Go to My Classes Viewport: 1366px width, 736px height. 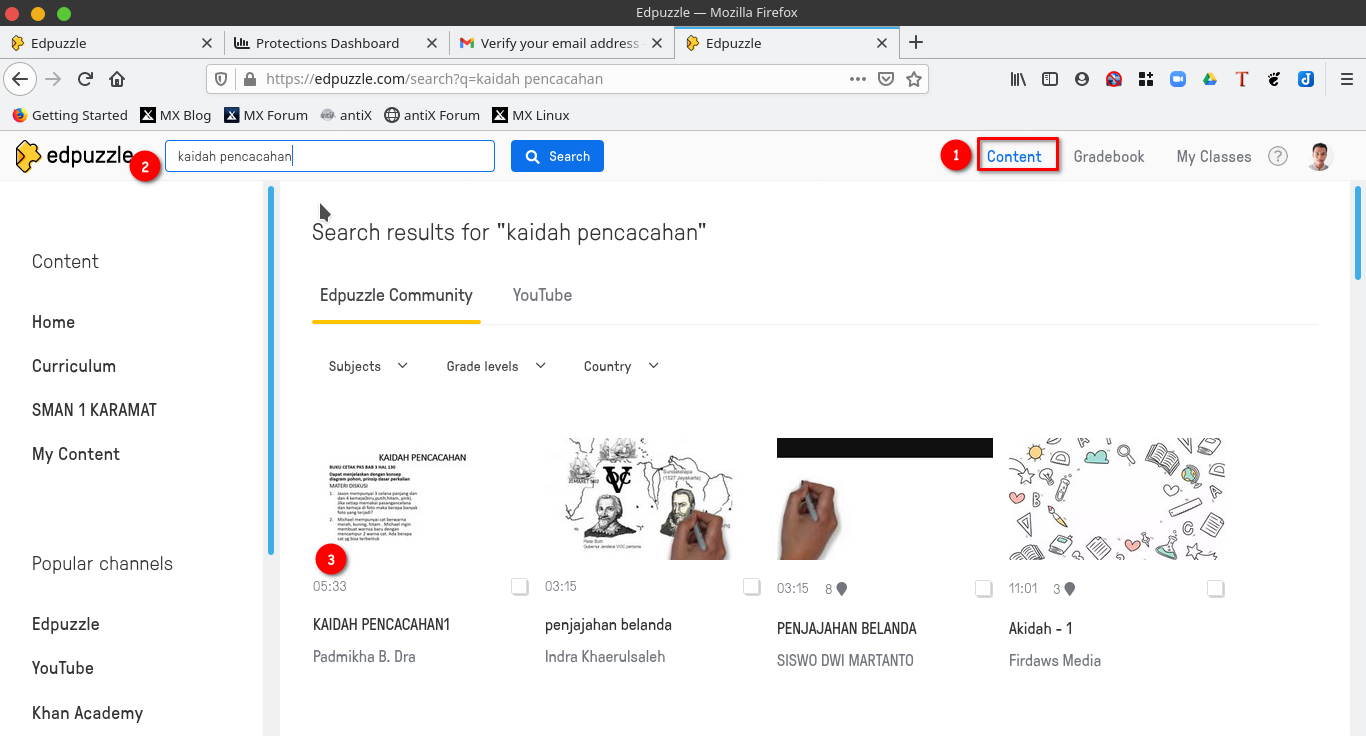point(1214,156)
